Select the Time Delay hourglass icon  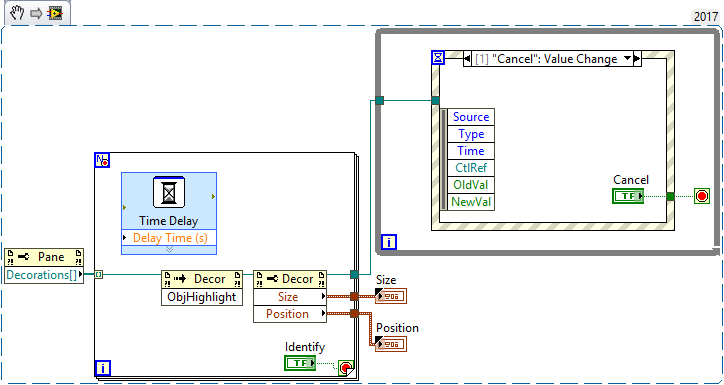[169, 192]
